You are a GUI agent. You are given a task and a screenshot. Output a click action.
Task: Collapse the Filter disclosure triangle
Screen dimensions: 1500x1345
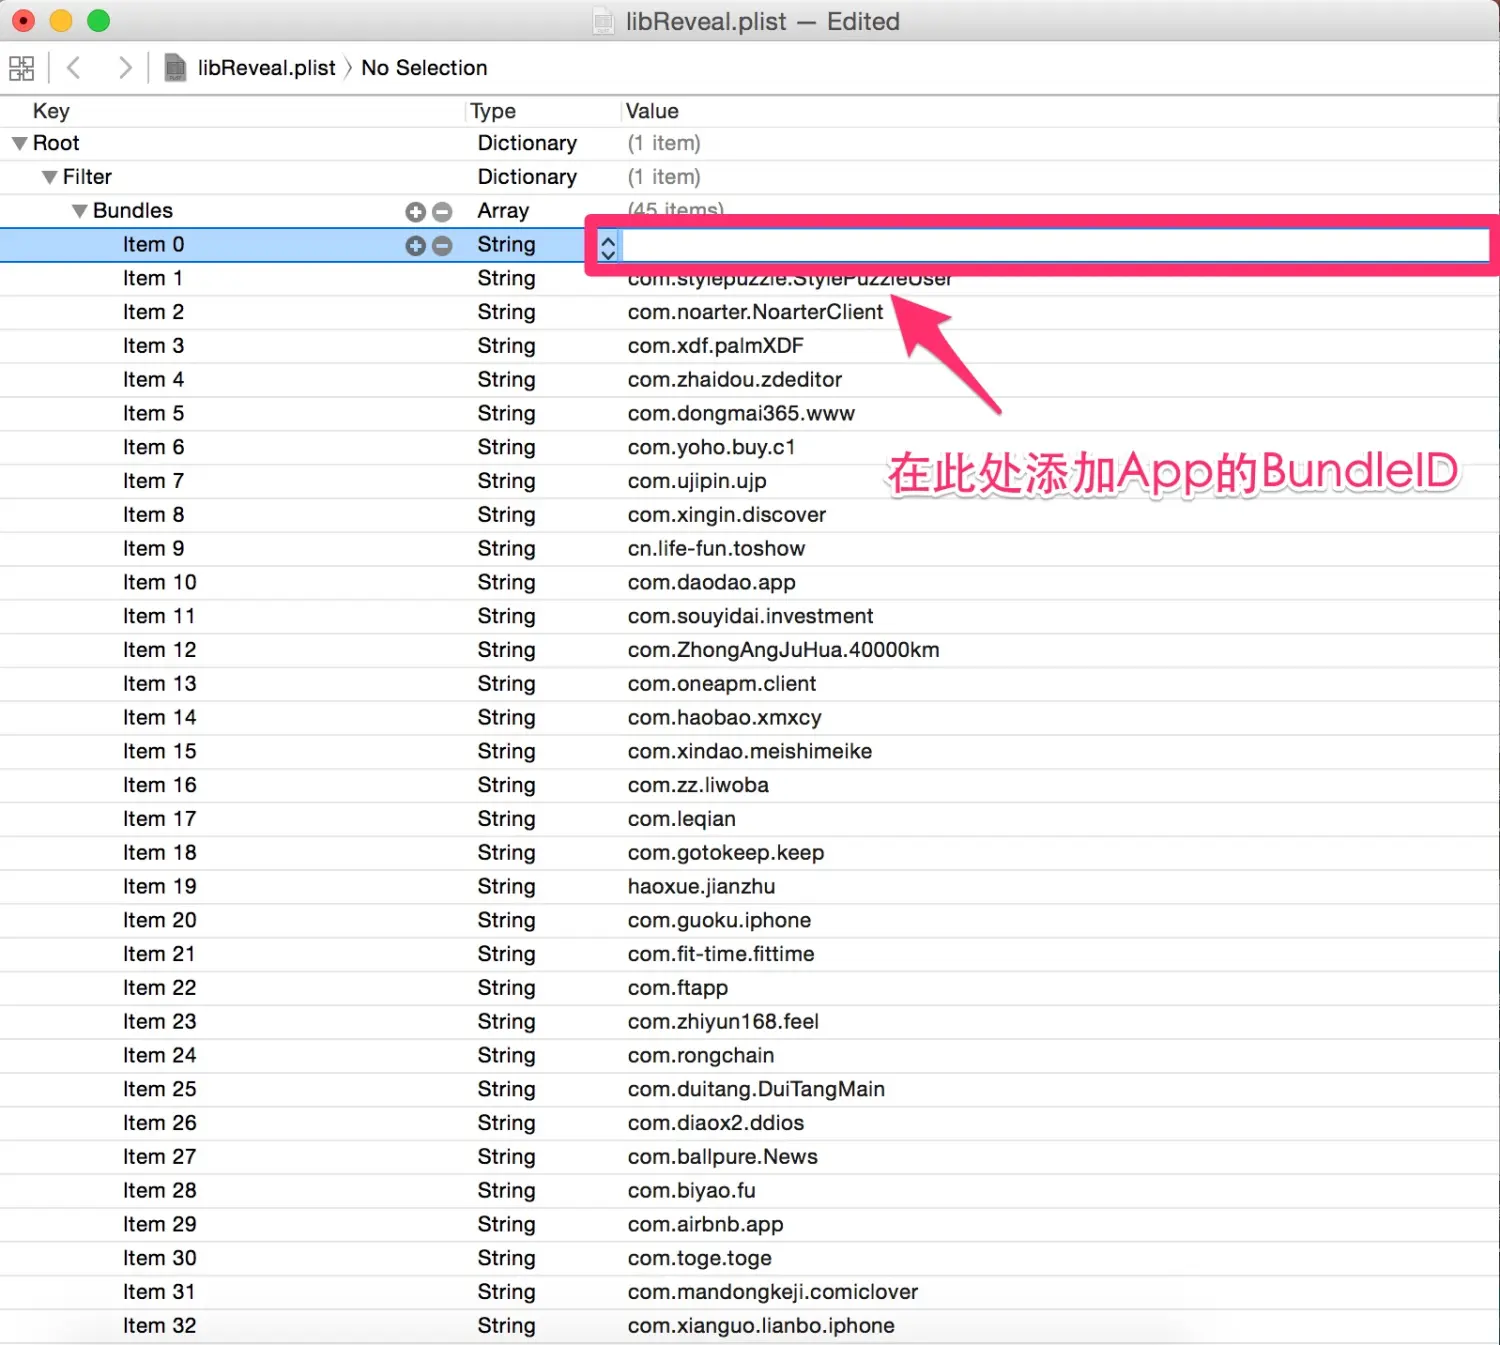(49, 178)
